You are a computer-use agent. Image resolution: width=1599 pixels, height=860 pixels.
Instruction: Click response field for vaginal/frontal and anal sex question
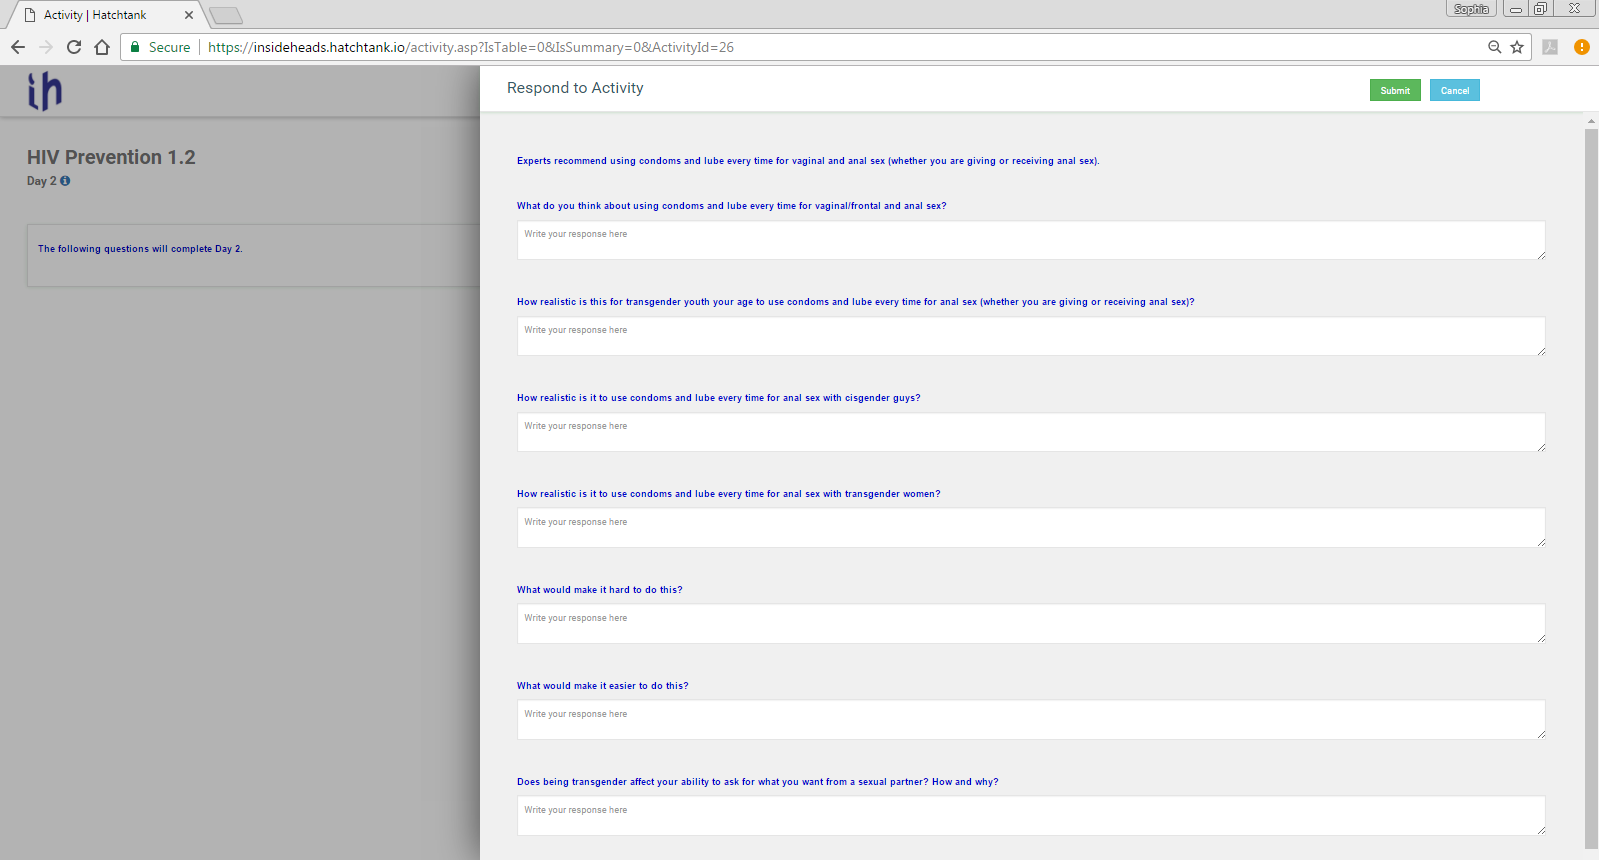pos(1031,240)
